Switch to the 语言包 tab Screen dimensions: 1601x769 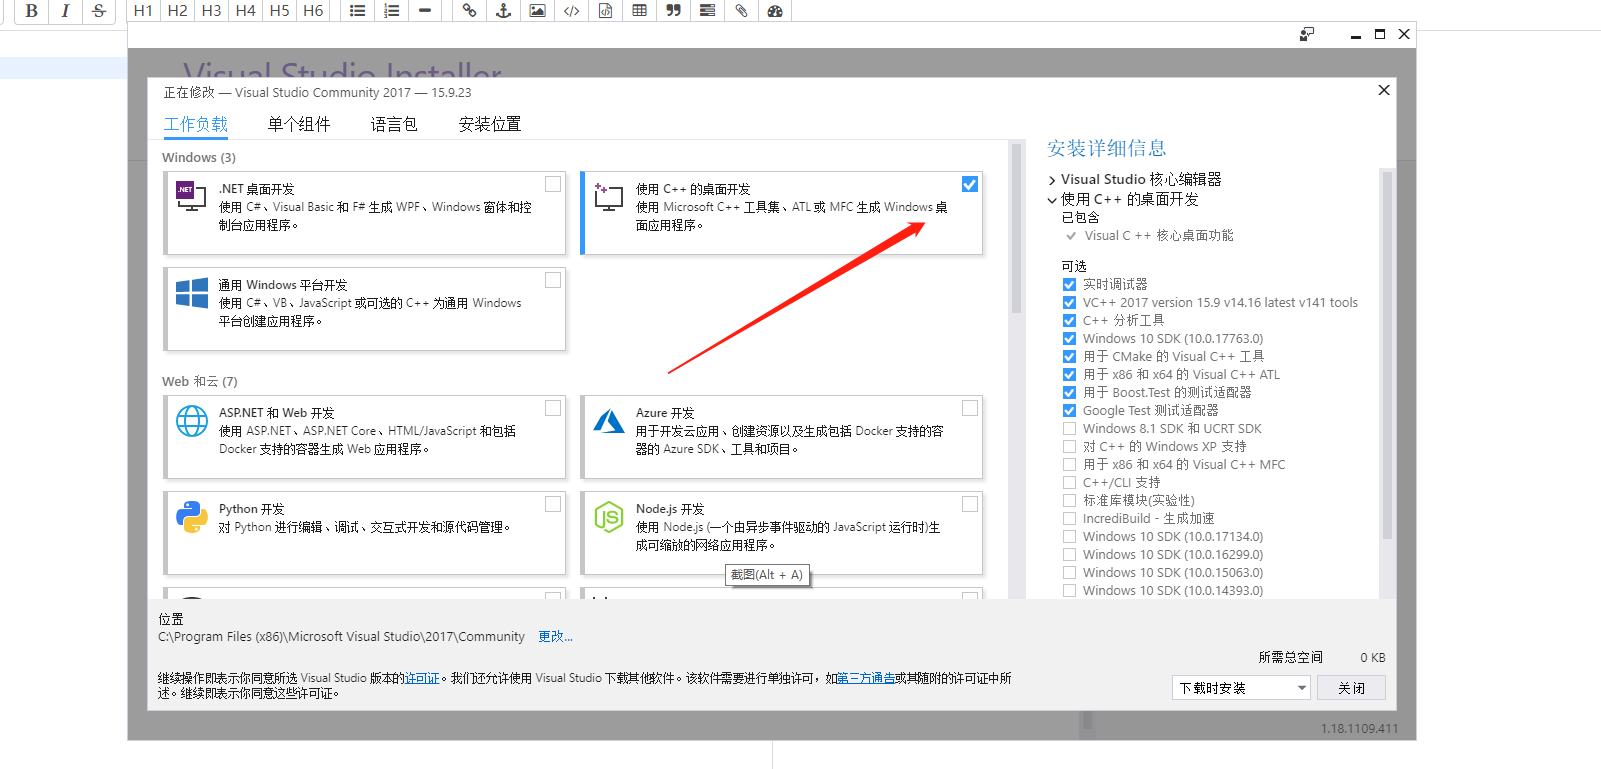(394, 124)
